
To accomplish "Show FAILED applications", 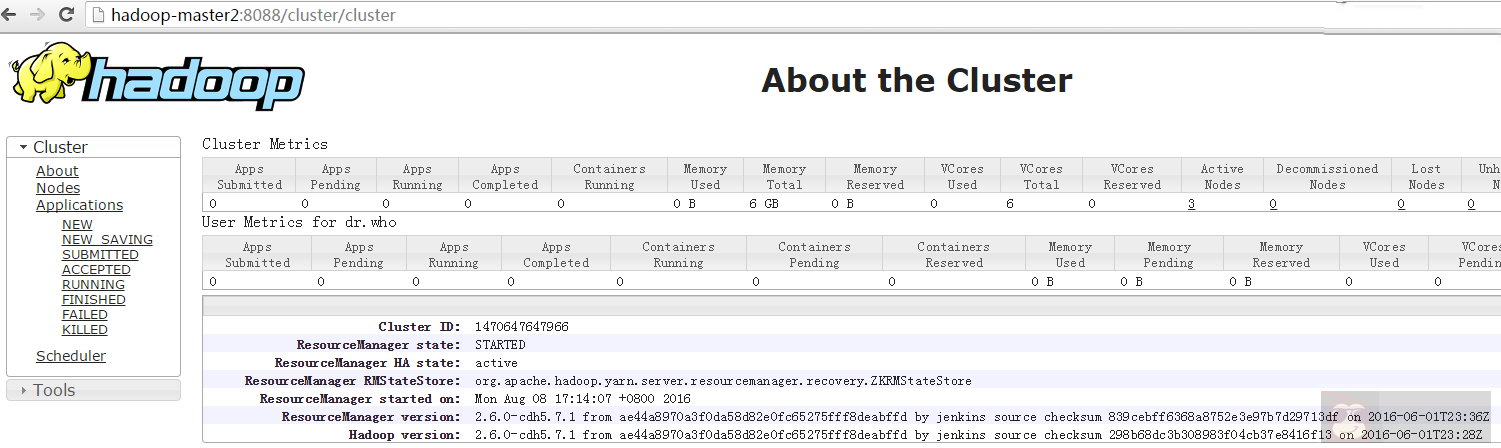I will point(85,315).
